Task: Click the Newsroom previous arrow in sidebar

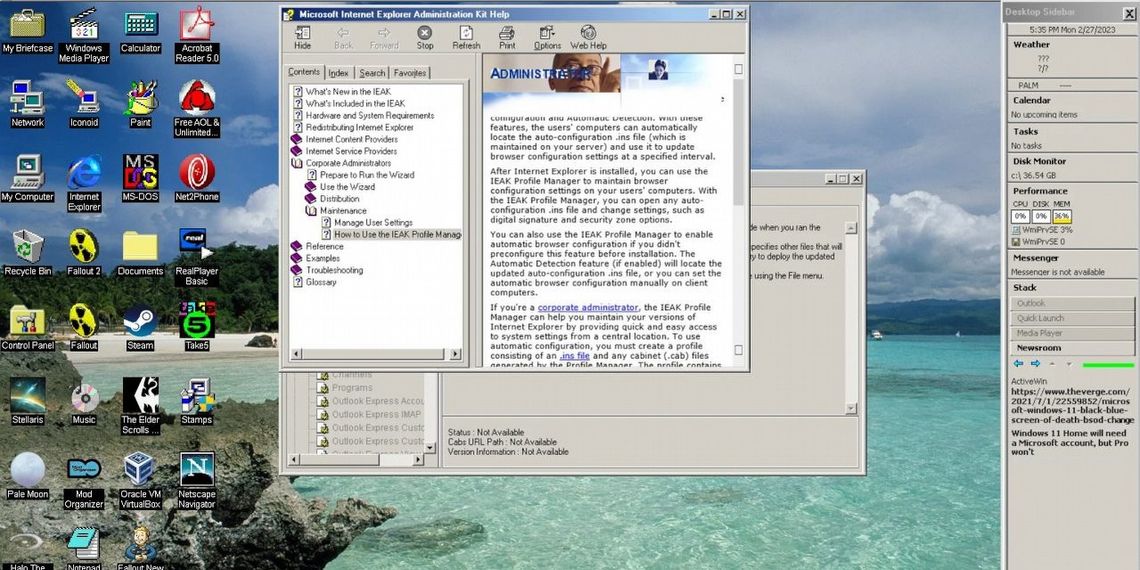Action: [1018, 364]
